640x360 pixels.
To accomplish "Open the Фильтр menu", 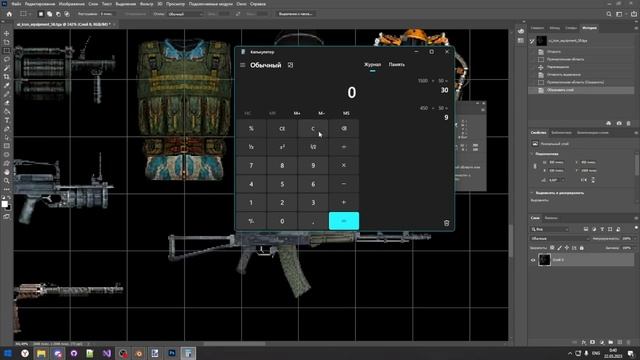I will [x=147, y=4].
